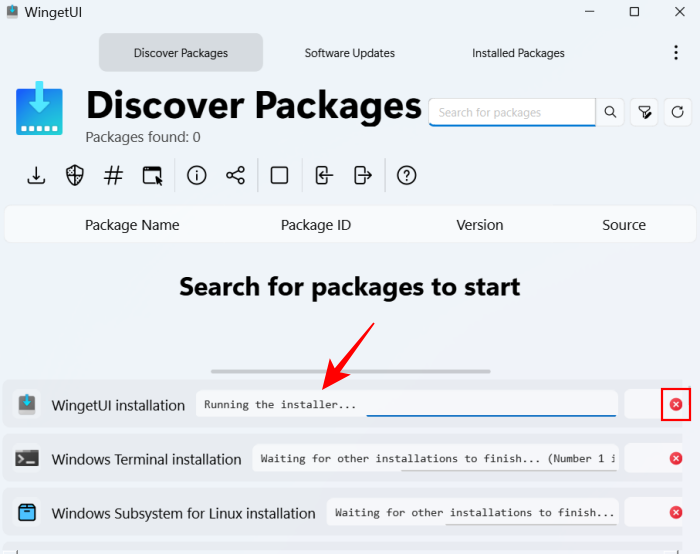This screenshot has width=700, height=554.
Task: Click the installation queue resize handle bar
Action: pos(350,371)
